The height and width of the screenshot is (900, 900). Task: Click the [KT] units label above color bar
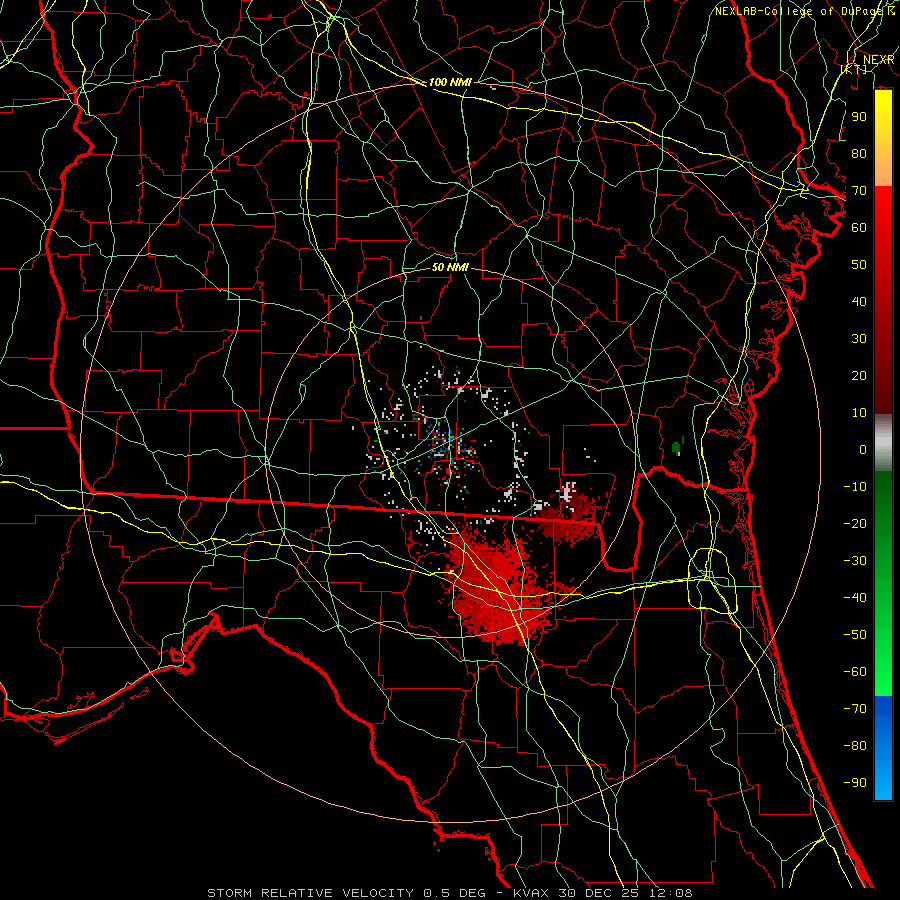coord(854,69)
